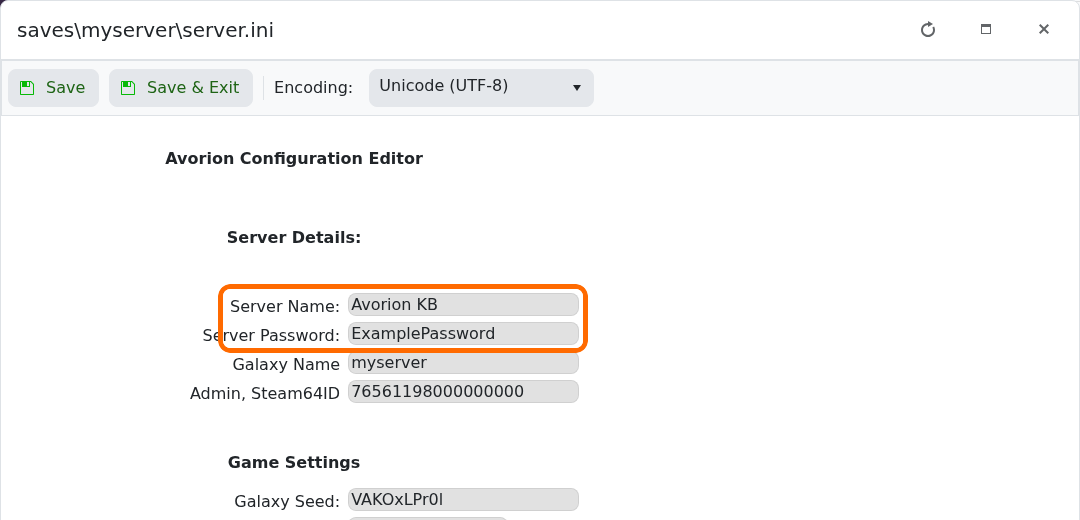This screenshot has width=1080, height=520.
Task: Click the 'Server Password:' label
Action: point(271,335)
